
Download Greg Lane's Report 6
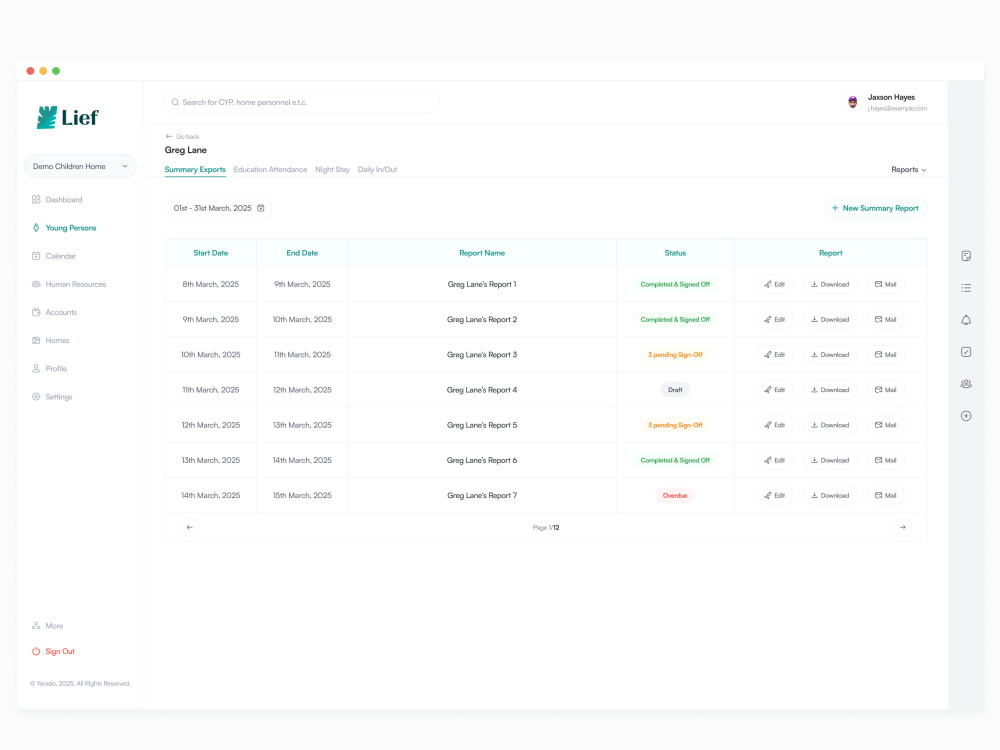pos(830,460)
